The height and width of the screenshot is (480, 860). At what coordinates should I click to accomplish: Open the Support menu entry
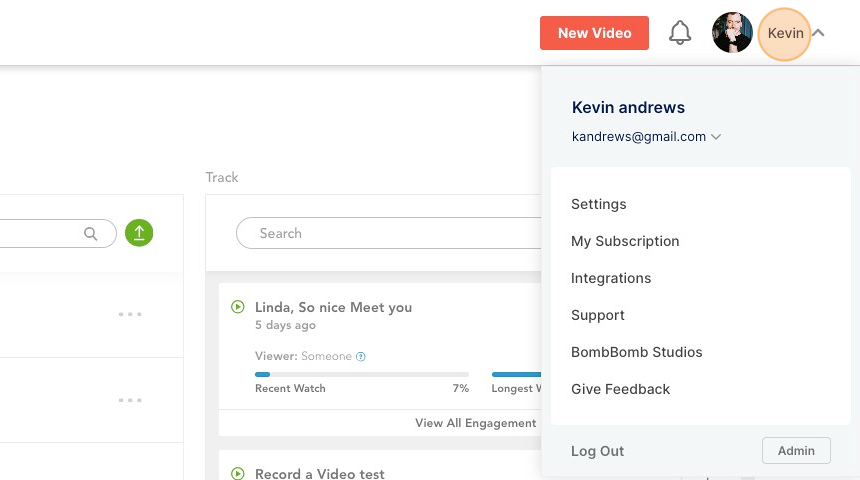597,315
